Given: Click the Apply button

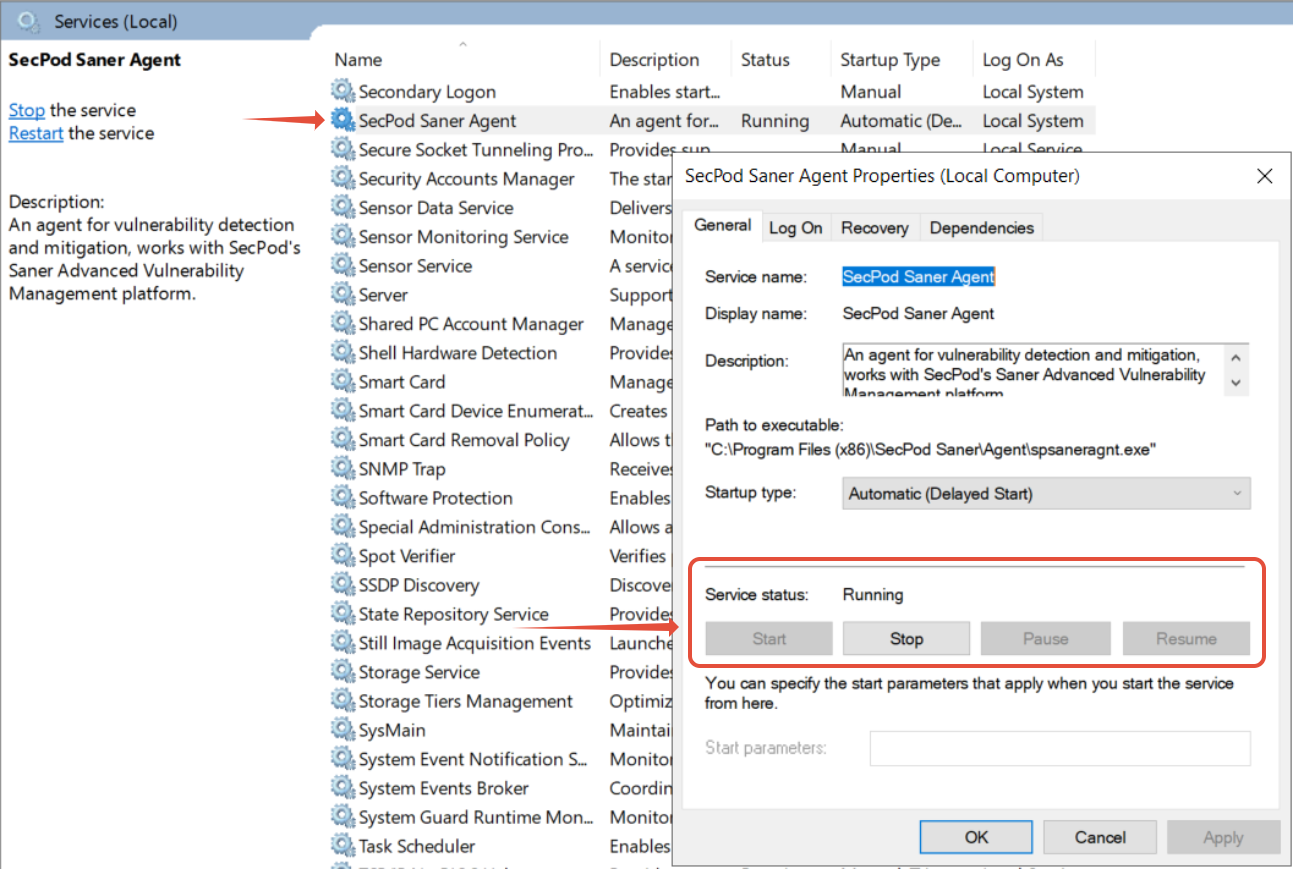Looking at the screenshot, I should pos(1223,837).
